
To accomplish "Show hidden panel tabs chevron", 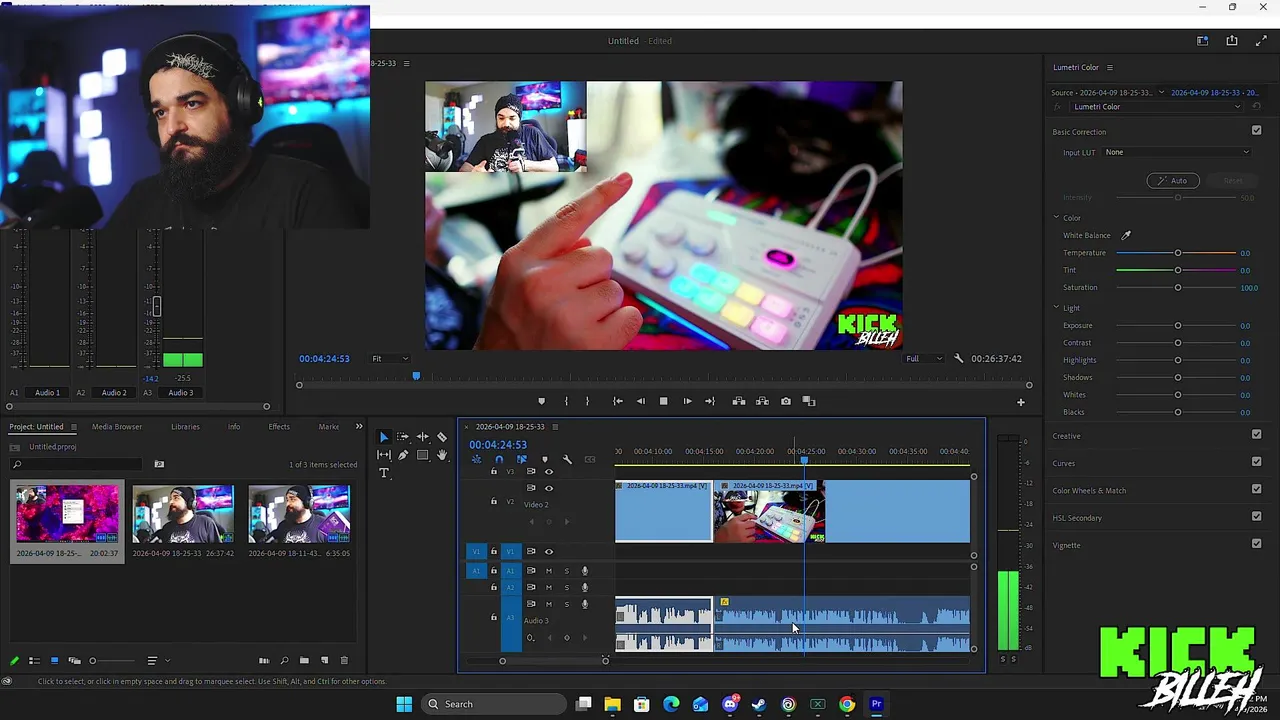I will (x=359, y=427).
